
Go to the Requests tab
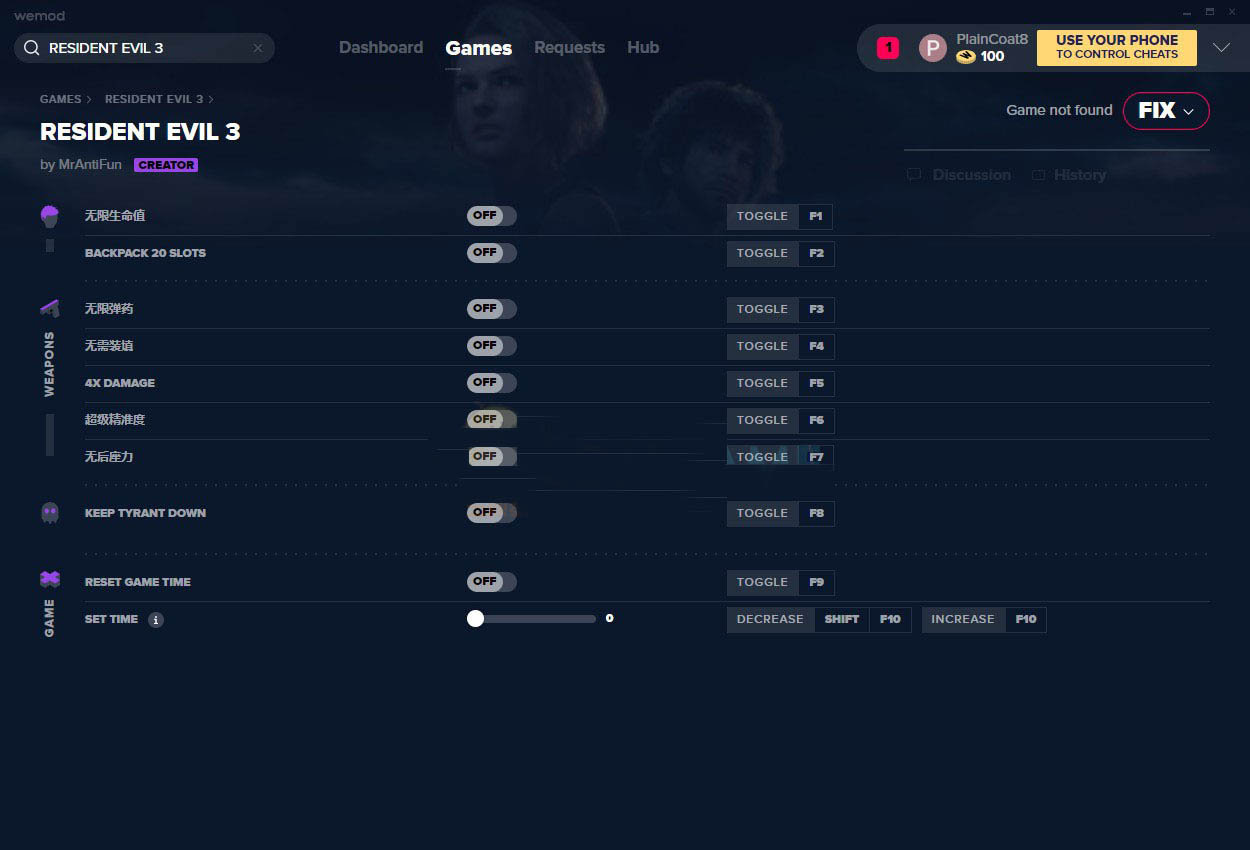click(x=569, y=48)
